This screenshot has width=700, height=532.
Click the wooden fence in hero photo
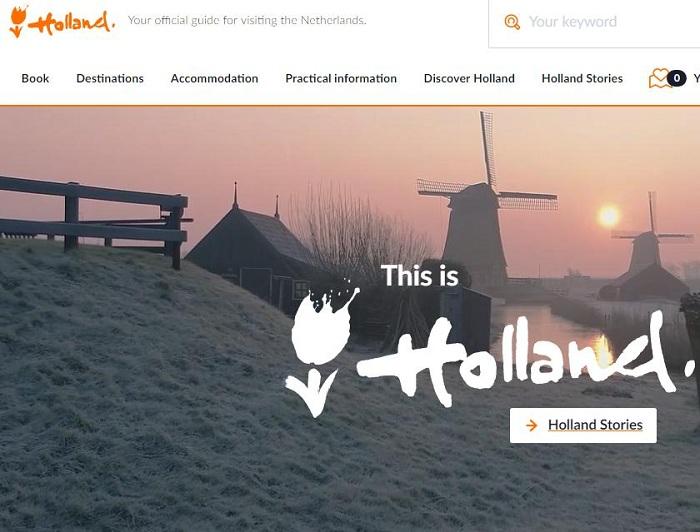click(94, 219)
